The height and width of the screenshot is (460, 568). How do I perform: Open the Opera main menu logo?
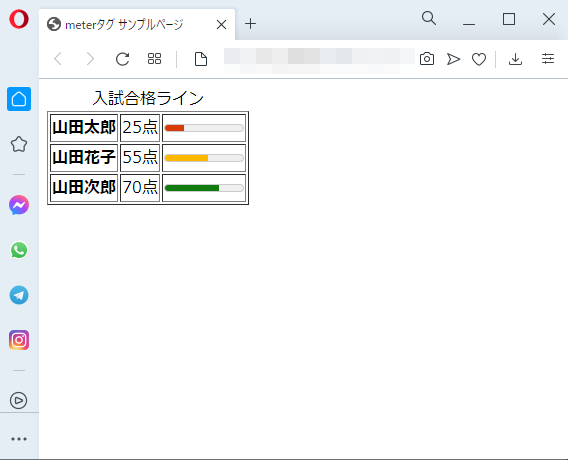(19, 19)
